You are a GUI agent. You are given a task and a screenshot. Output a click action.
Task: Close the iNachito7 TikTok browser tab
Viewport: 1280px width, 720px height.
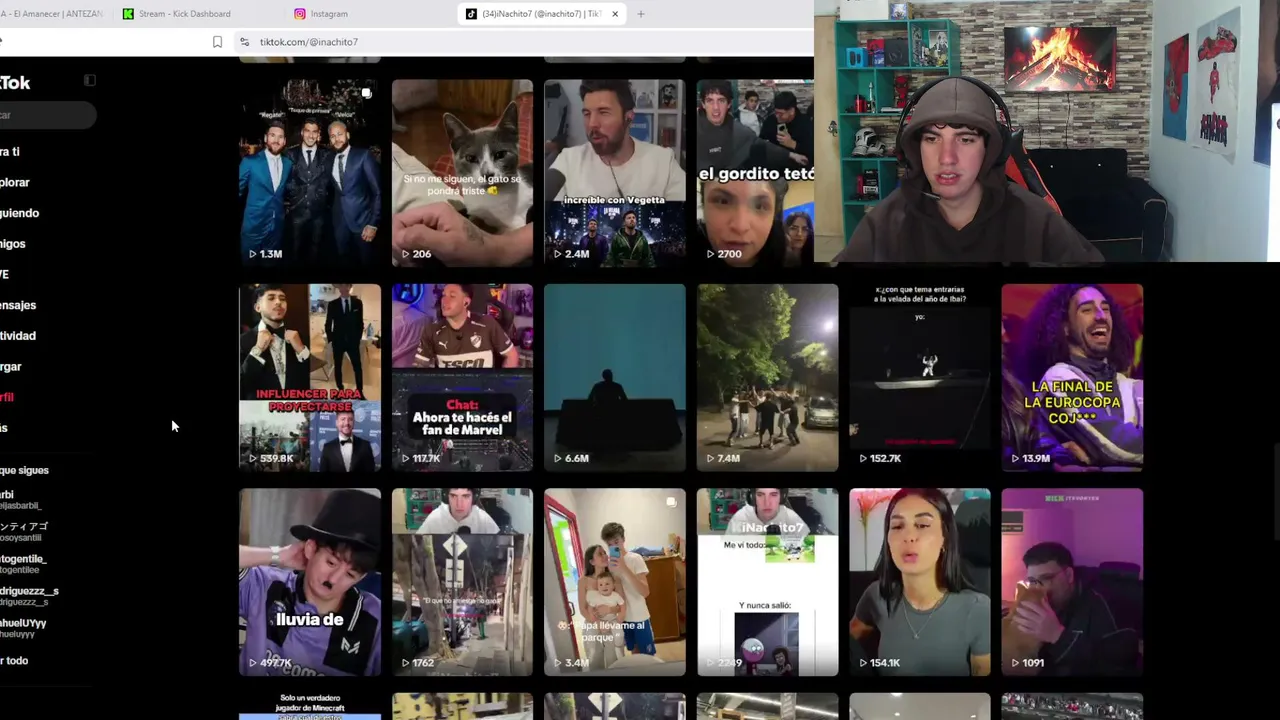click(615, 14)
